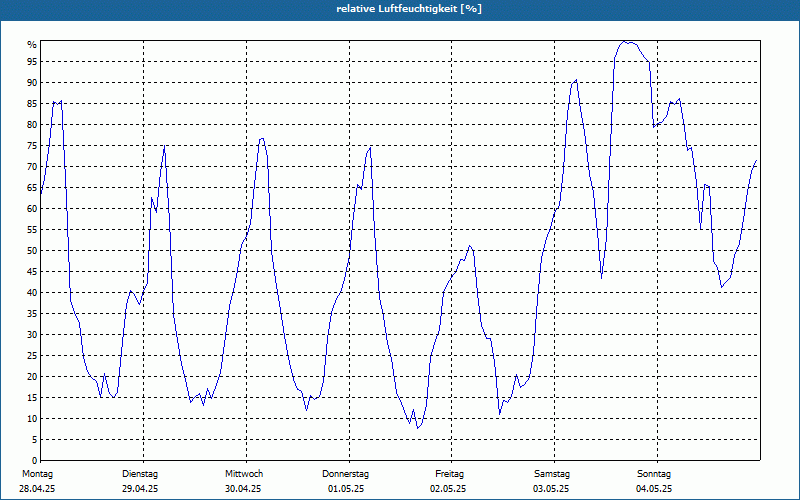The height and width of the screenshot is (500, 800).
Task: Click the y-axis value 50
Action: coord(32,251)
